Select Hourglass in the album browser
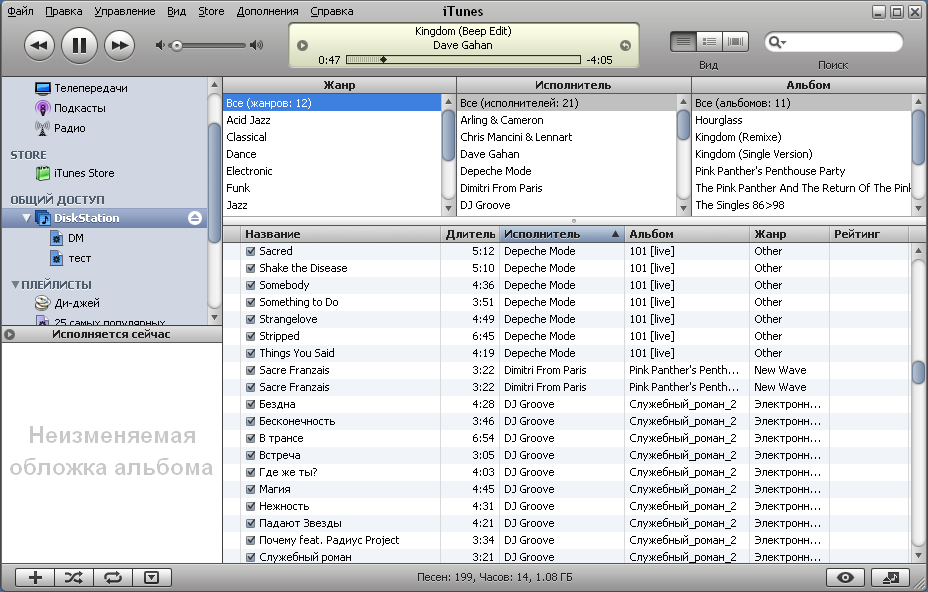 pyautogui.click(x=802, y=120)
